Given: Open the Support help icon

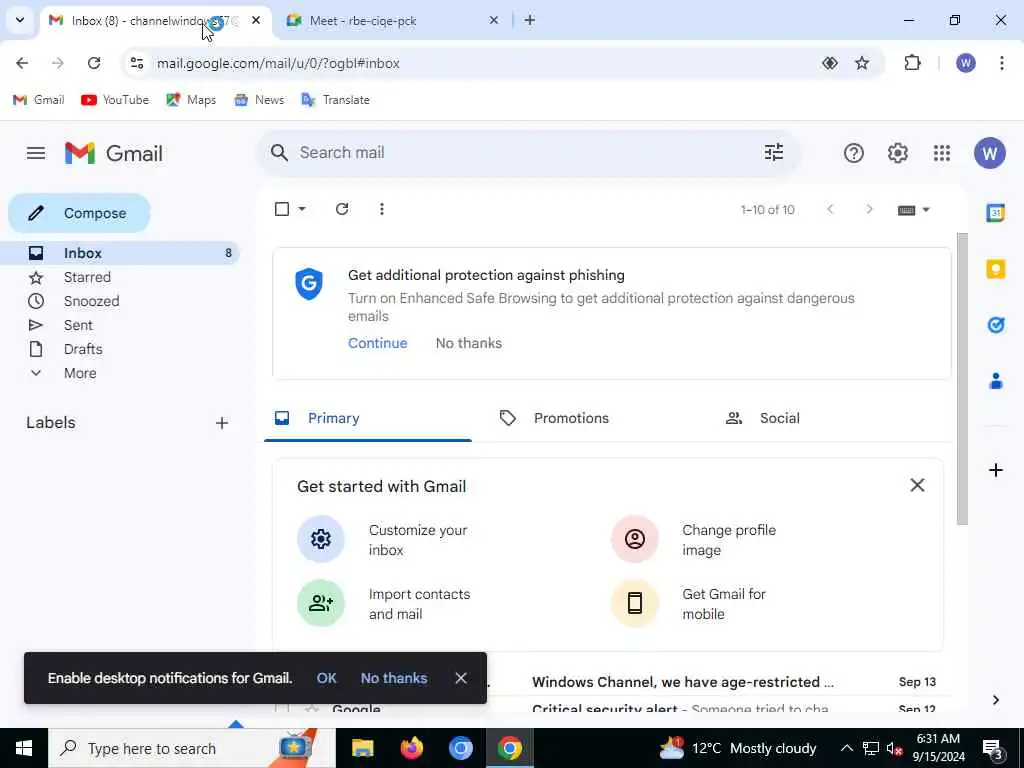Looking at the screenshot, I should pyautogui.click(x=854, y=153).
